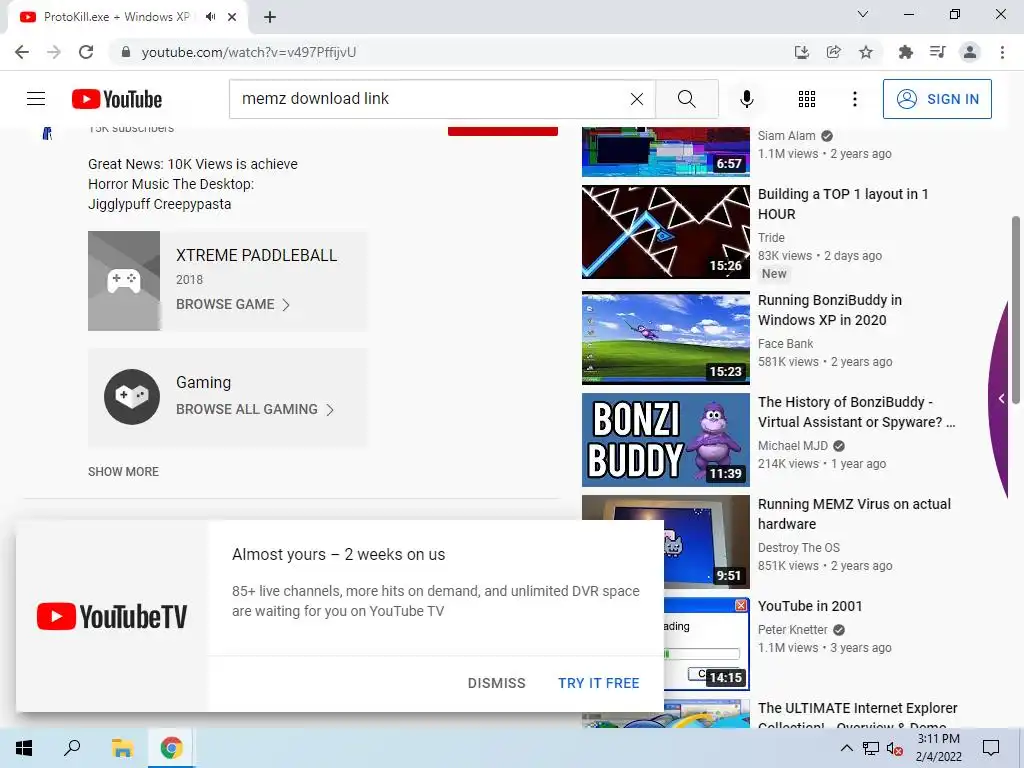Open the Chrome profile avatar
Image resolution: width=1024 pixels, height=768 pixels.
(970, 52)
